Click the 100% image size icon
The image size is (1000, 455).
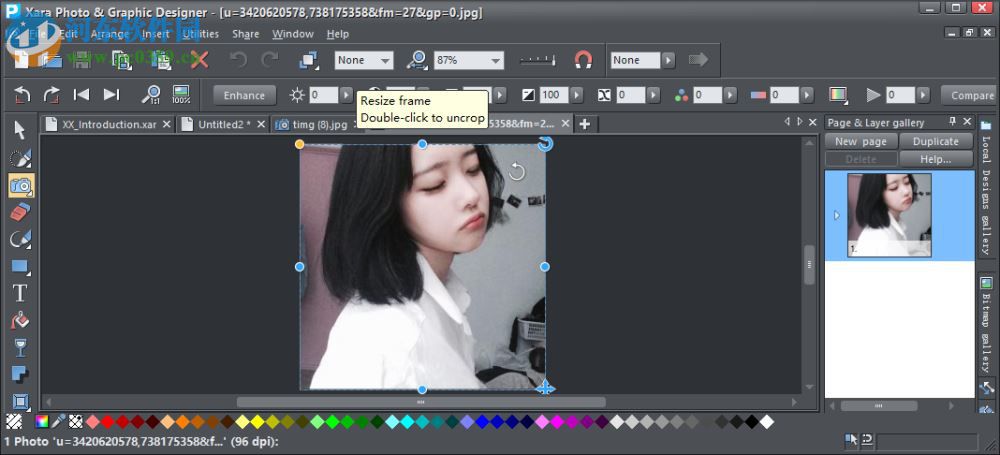[x=181, y=95]
